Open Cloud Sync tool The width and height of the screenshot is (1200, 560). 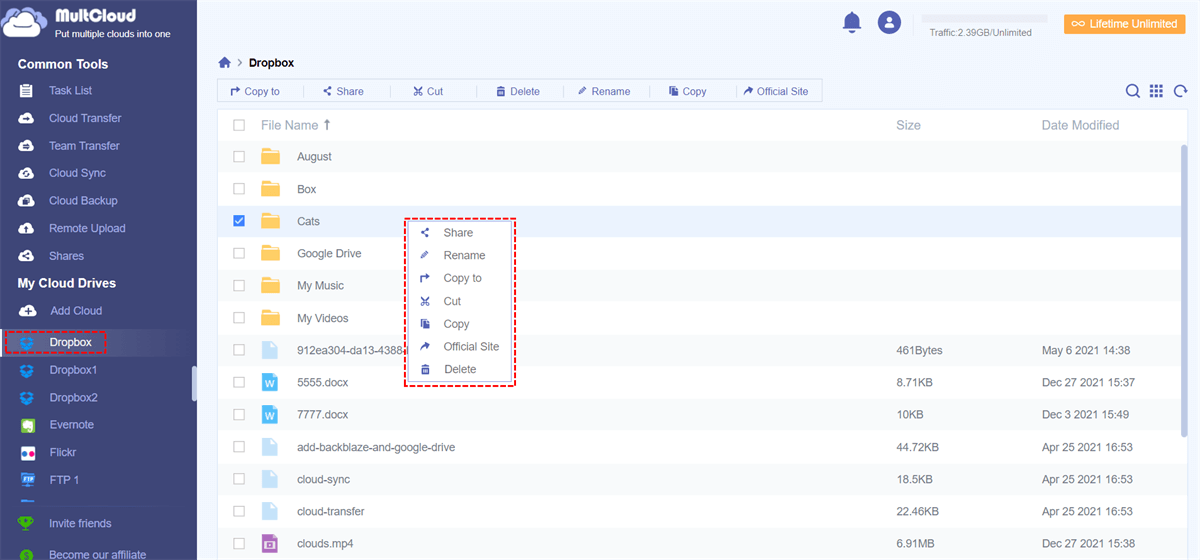(77, 173)
